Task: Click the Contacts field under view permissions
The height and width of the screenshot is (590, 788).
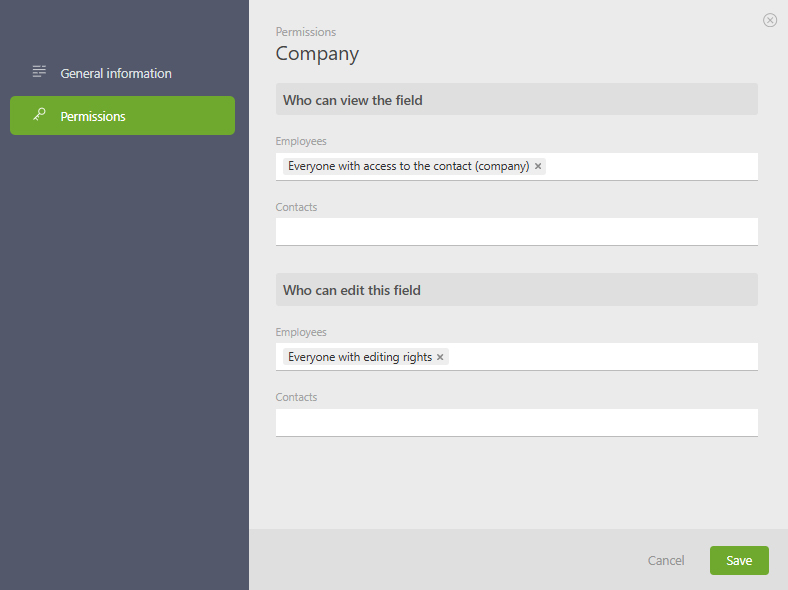Action: [516, 231]
